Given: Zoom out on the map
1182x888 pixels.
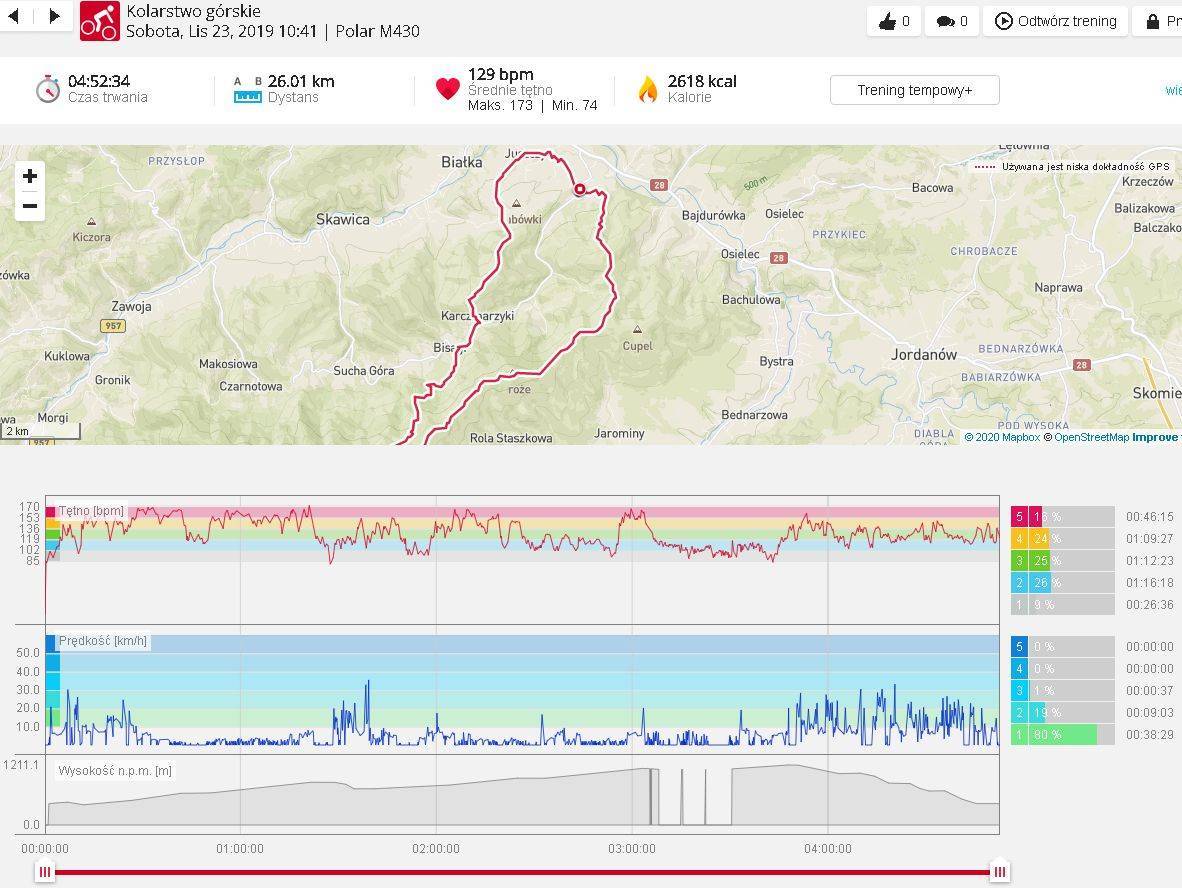Looking at the screenshot, I should click(30, 206).
